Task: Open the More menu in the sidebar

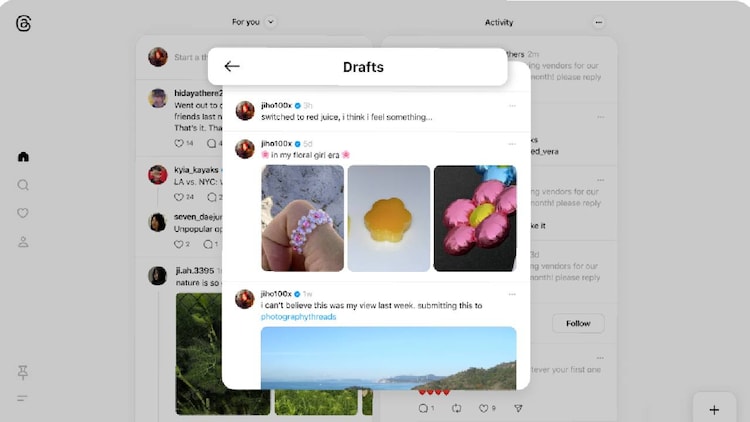Action: click(x=23, y=398)
